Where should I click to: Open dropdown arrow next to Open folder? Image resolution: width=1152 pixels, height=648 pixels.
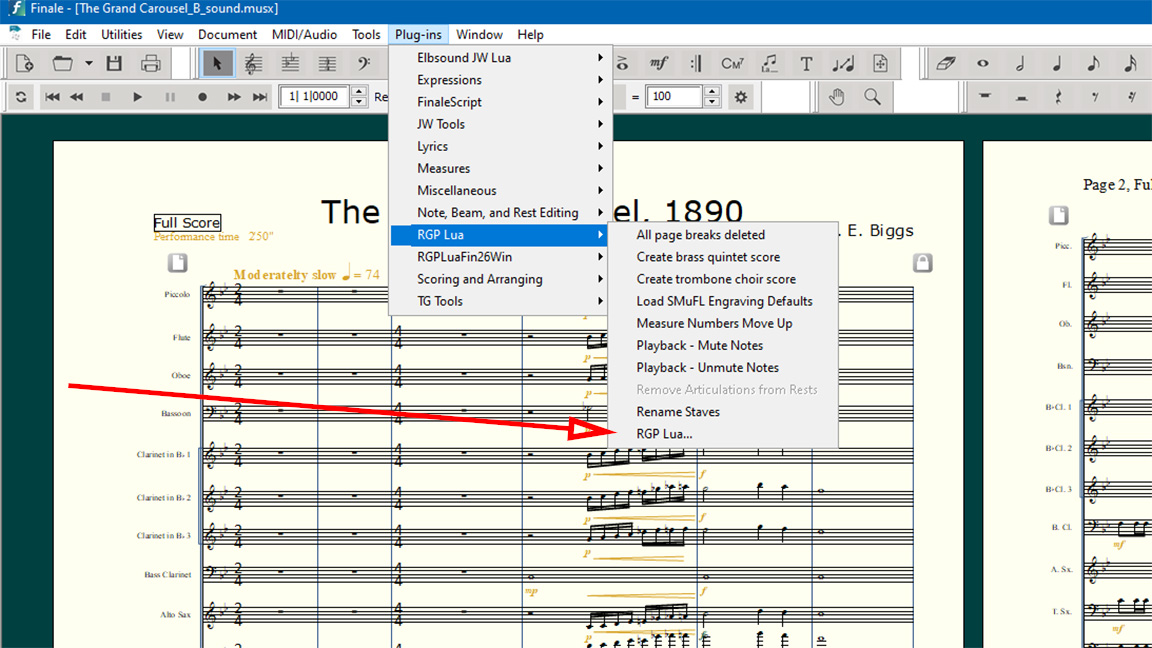(x=88, y=64)
